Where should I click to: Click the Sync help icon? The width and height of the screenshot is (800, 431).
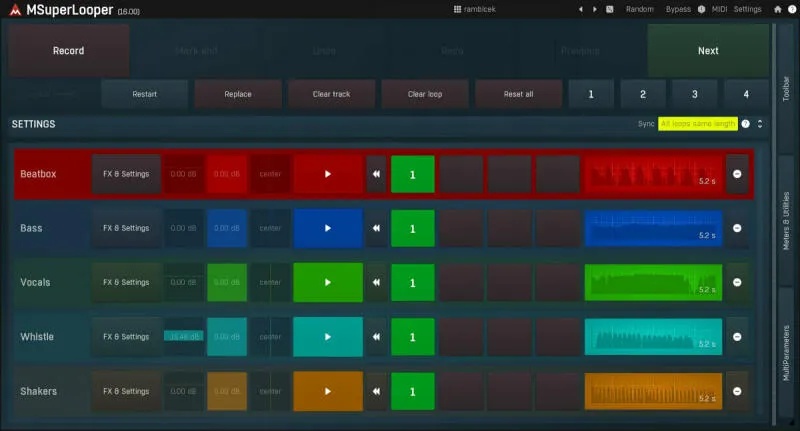click(x=745, y=124)
